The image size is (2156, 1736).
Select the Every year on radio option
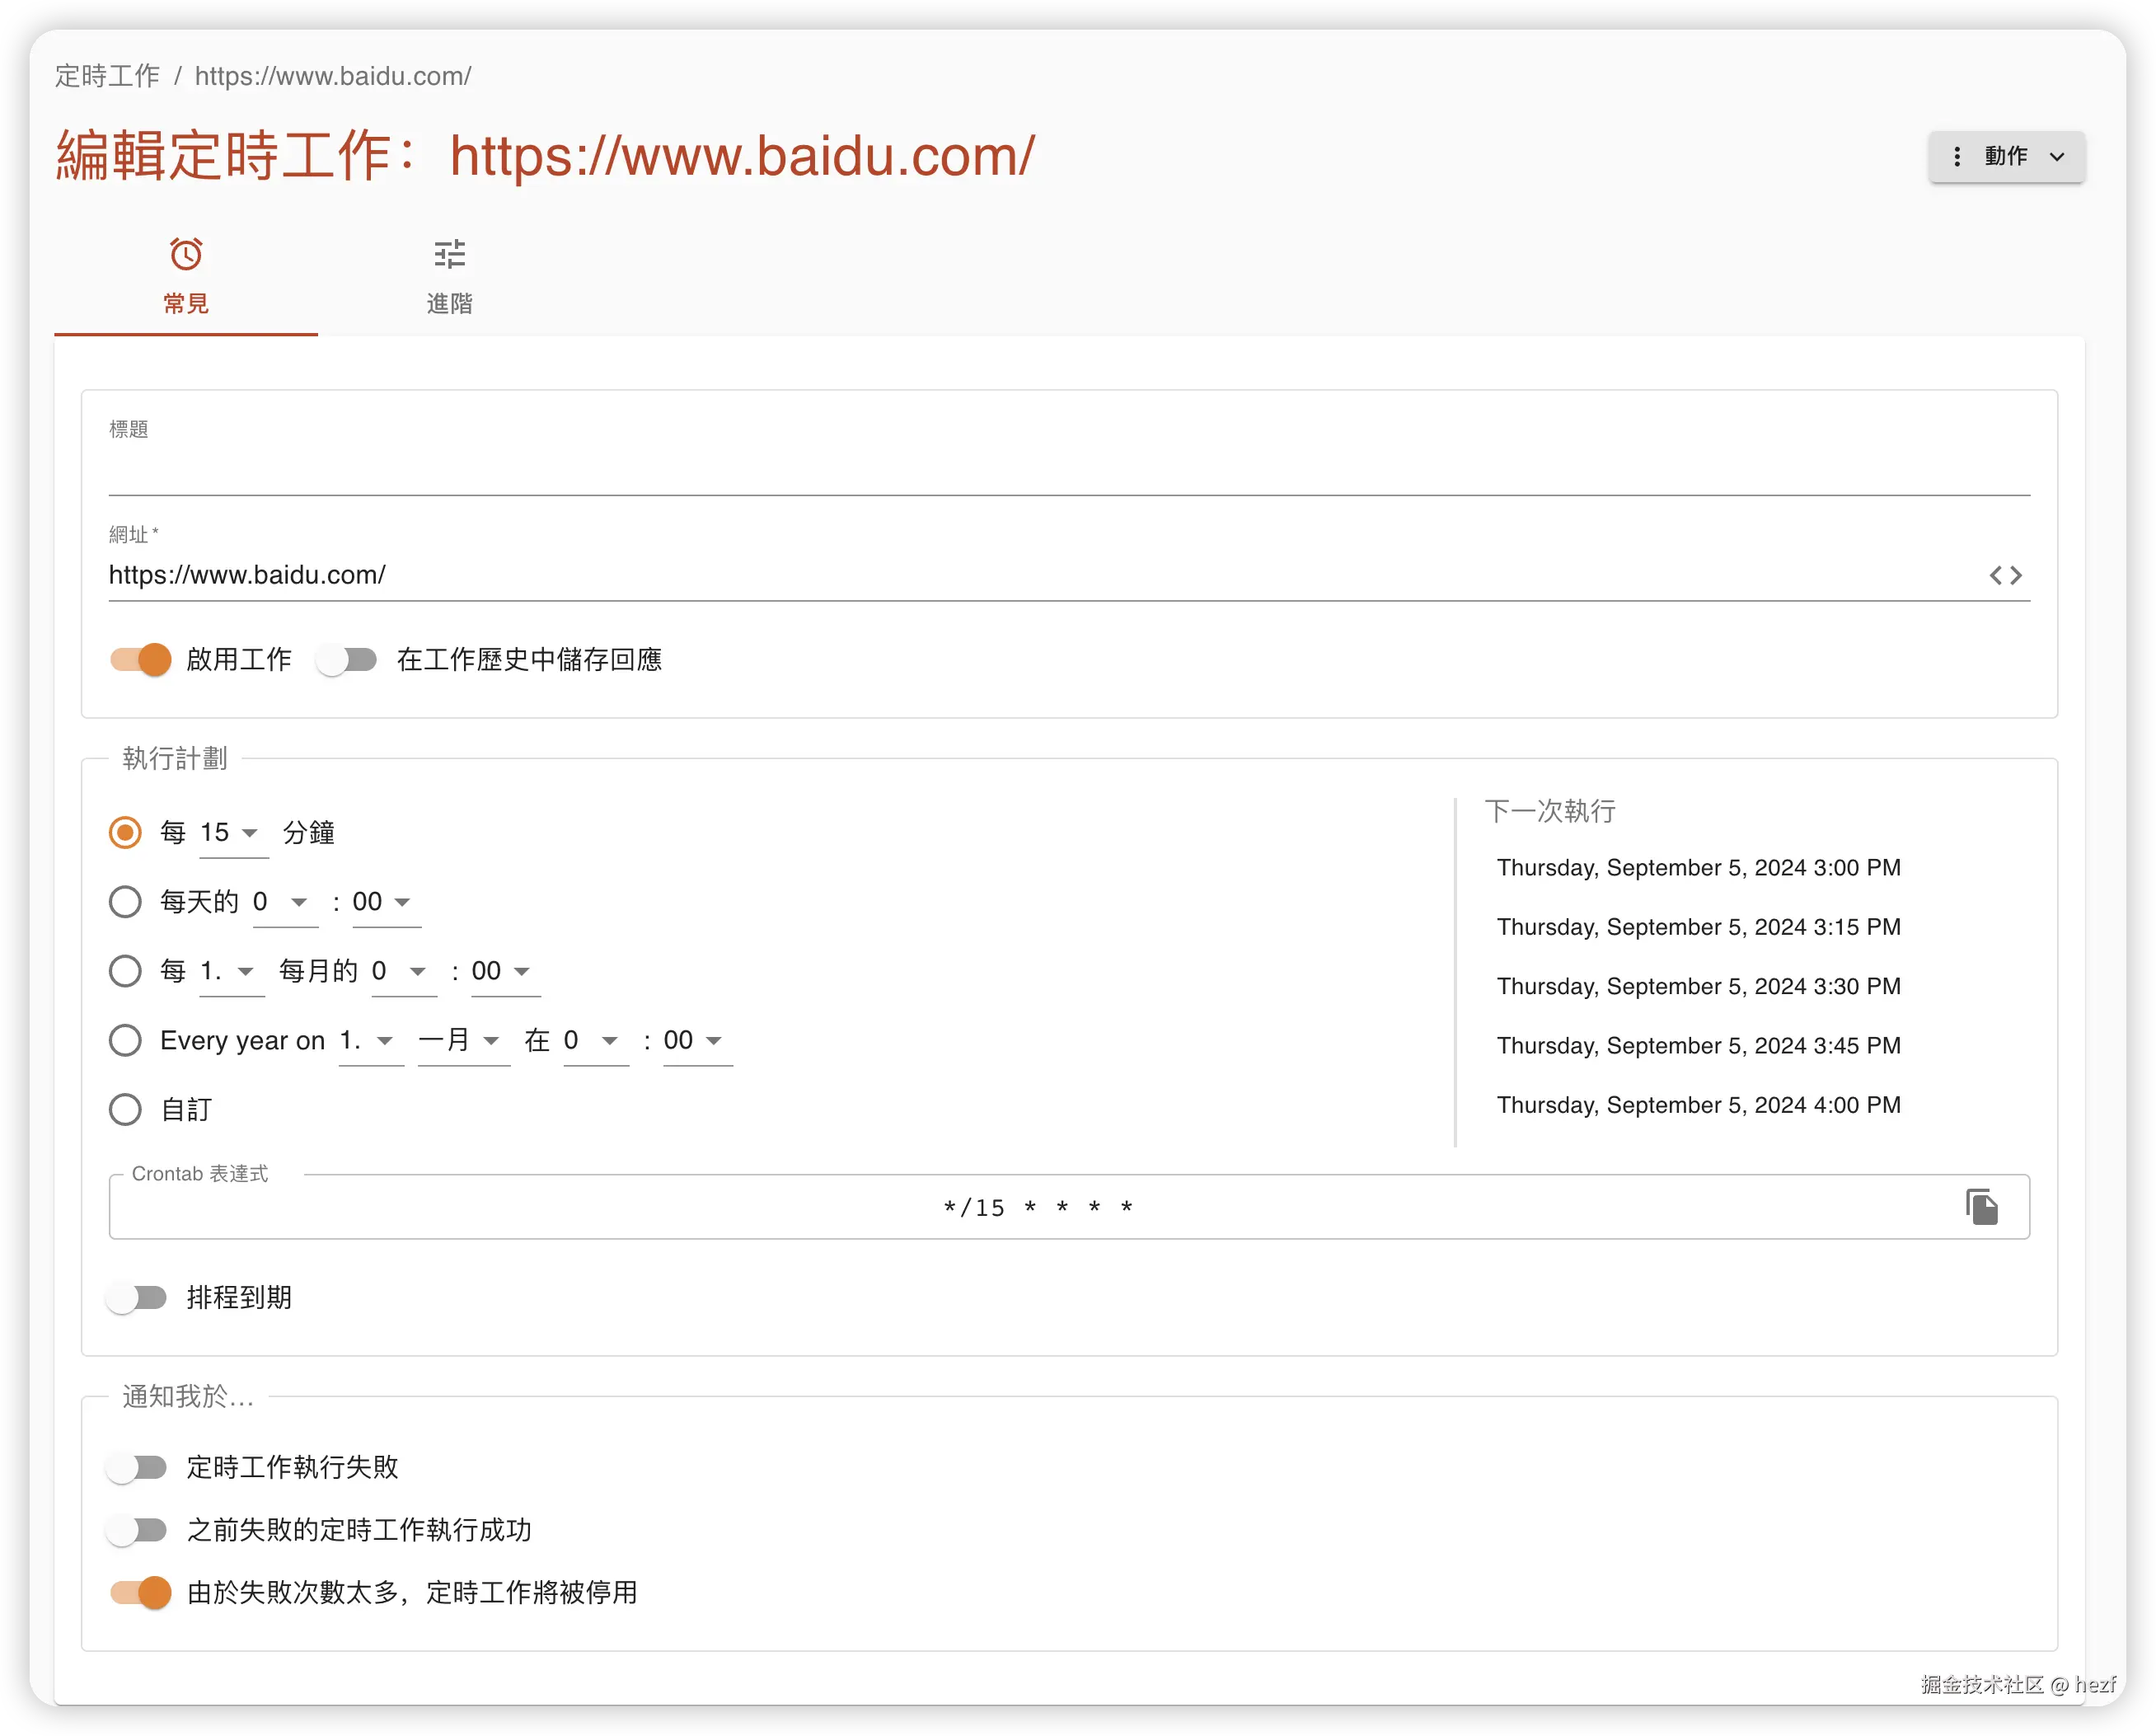point(125,1040)
